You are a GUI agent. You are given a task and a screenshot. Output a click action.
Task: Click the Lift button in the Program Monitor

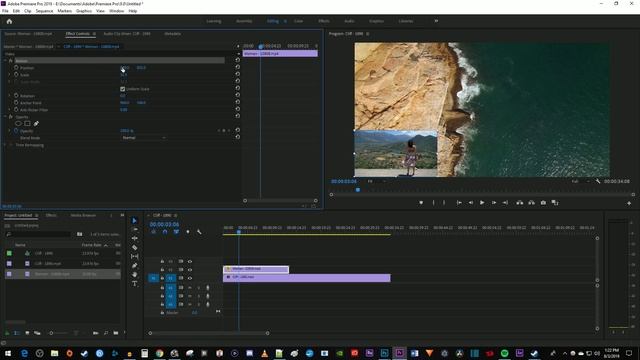coord(520,202)
